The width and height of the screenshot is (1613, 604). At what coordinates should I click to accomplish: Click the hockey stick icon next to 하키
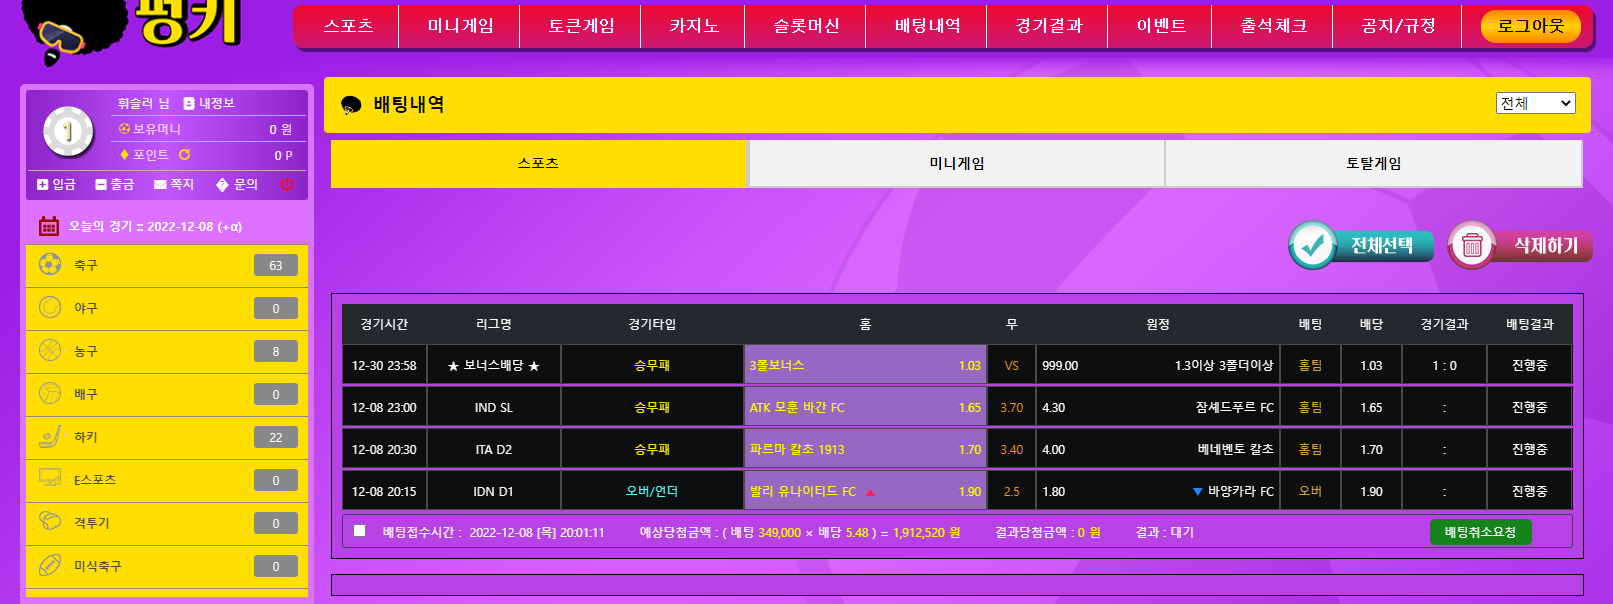(x=50, y=437)
